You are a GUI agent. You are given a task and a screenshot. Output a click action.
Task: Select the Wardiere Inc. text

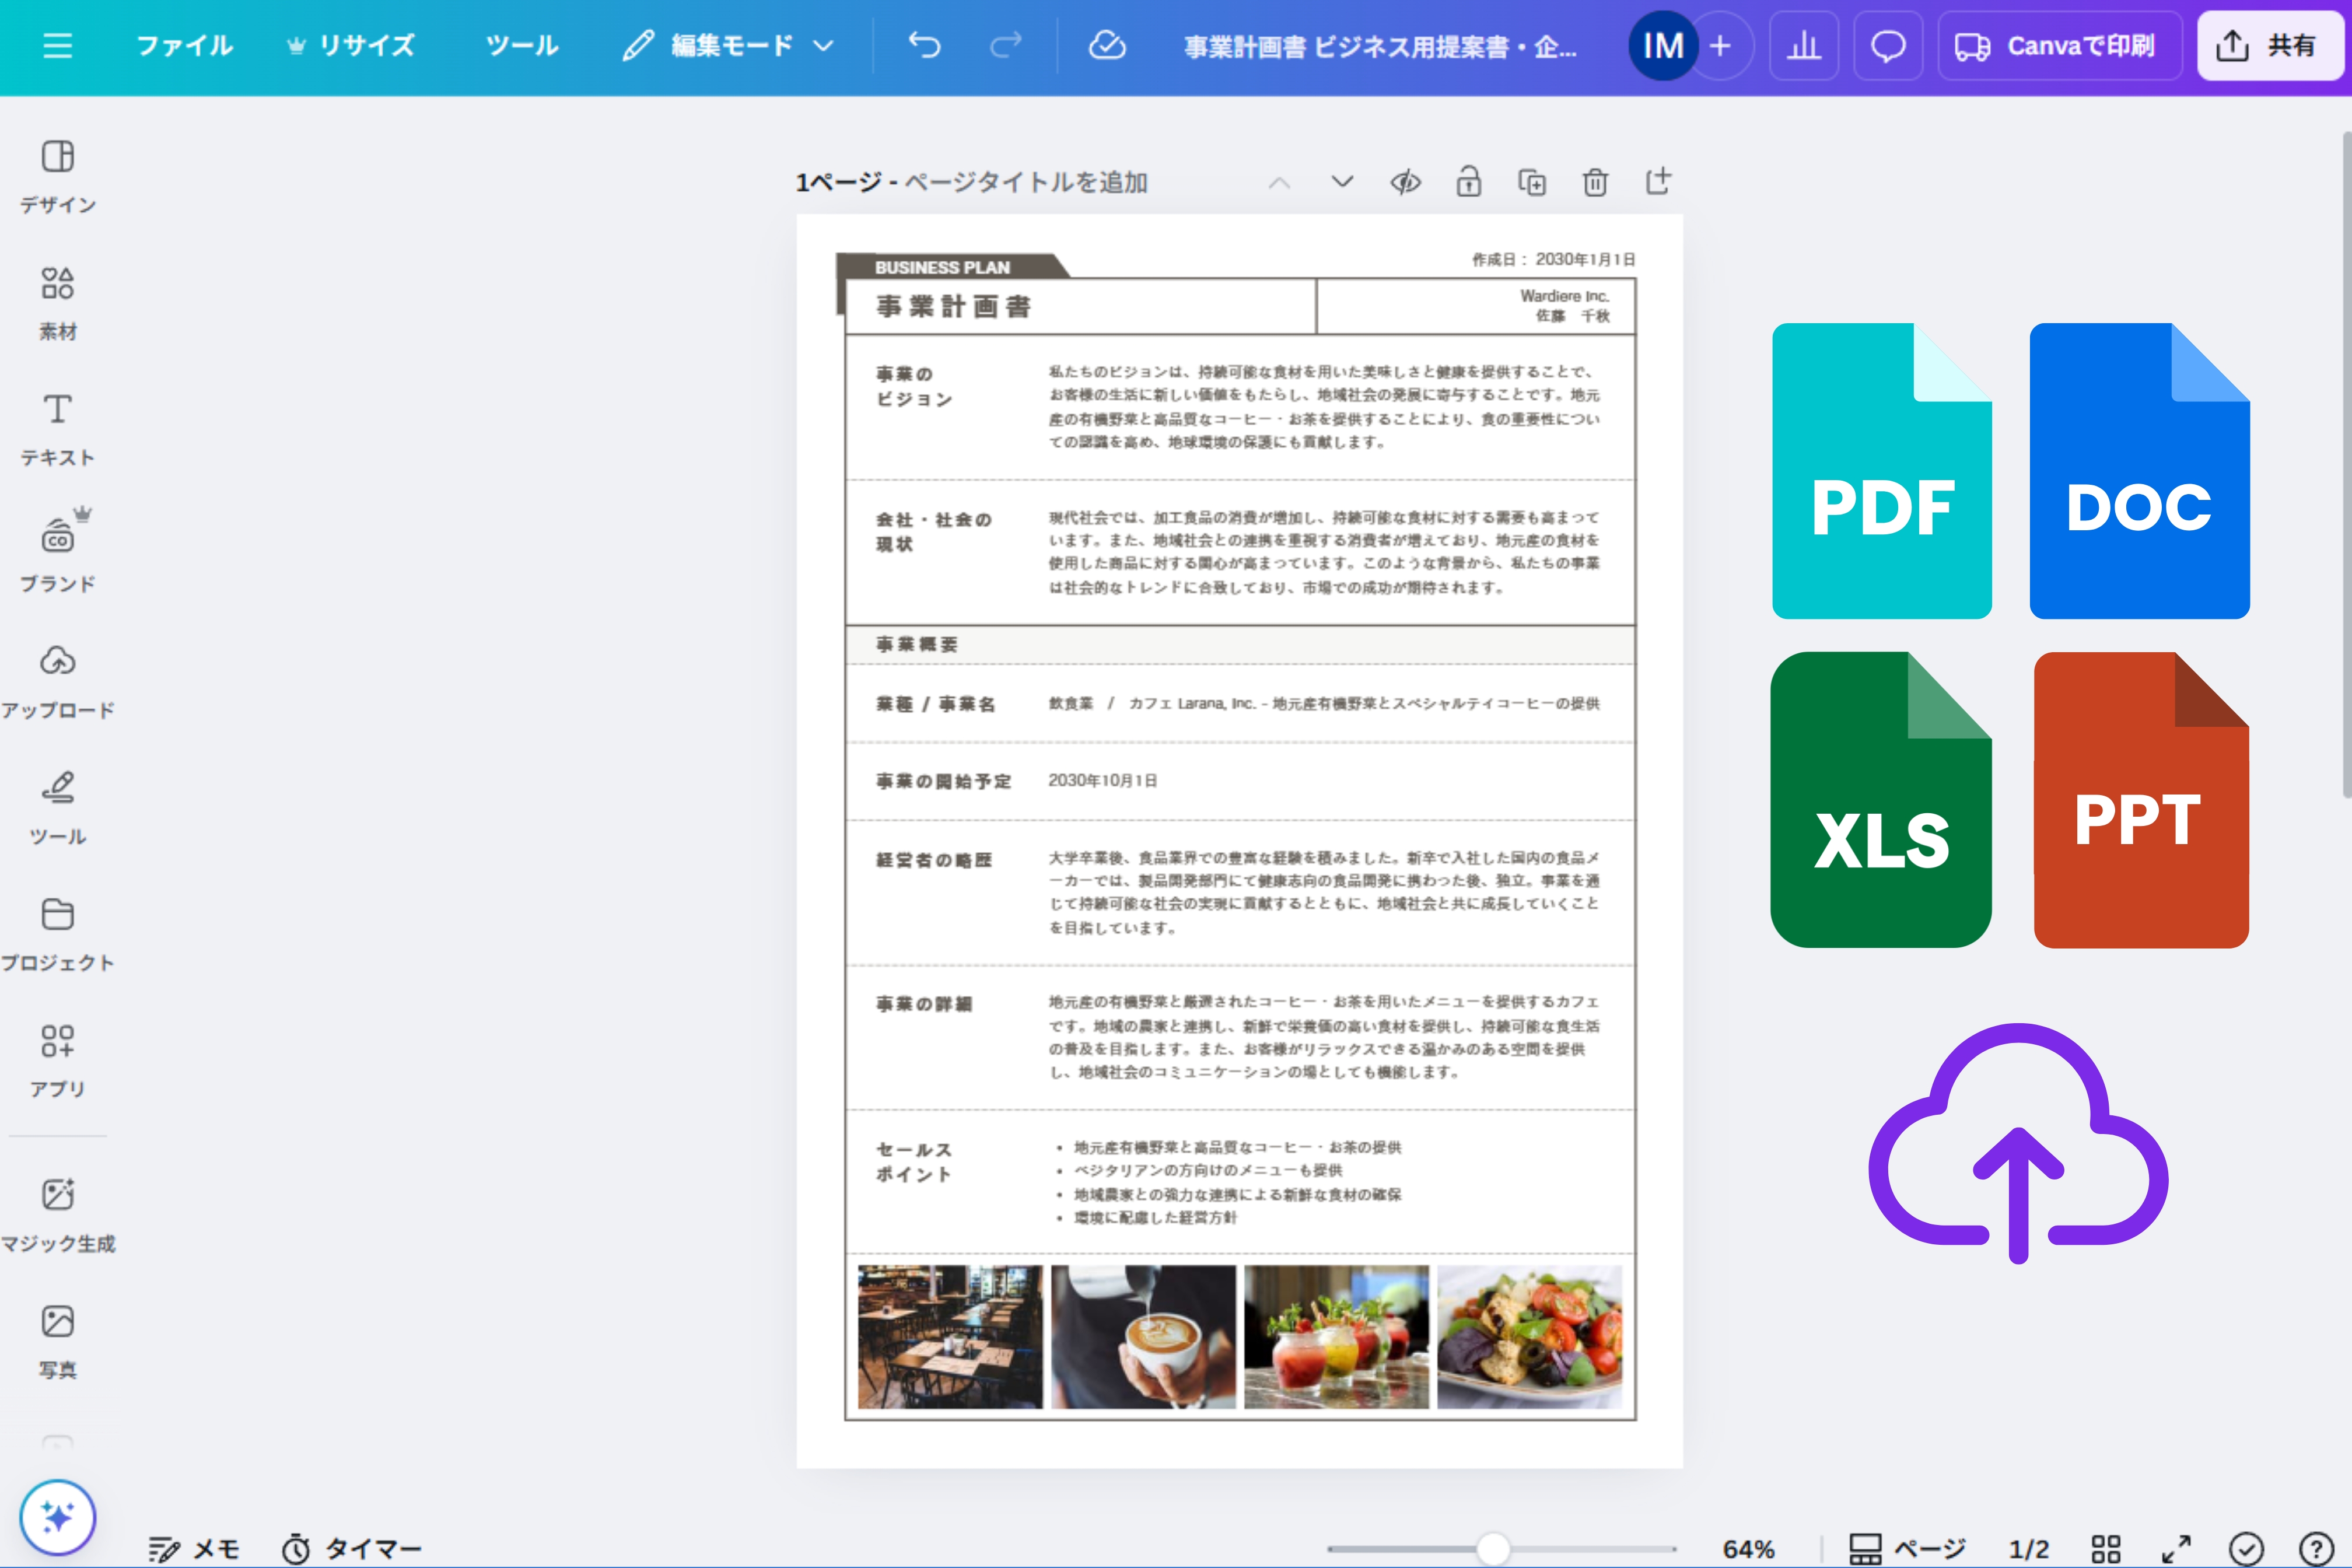coord(1565,296)
